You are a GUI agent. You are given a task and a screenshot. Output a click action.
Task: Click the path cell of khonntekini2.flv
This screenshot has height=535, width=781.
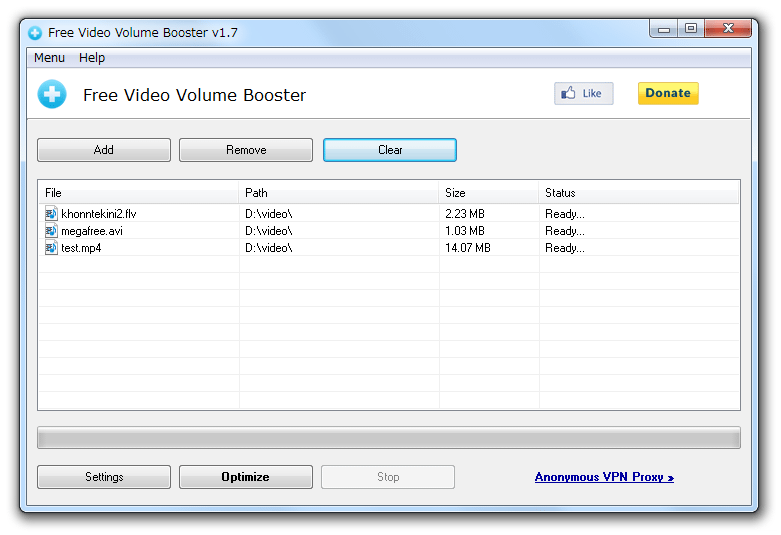tap(268, 214)
